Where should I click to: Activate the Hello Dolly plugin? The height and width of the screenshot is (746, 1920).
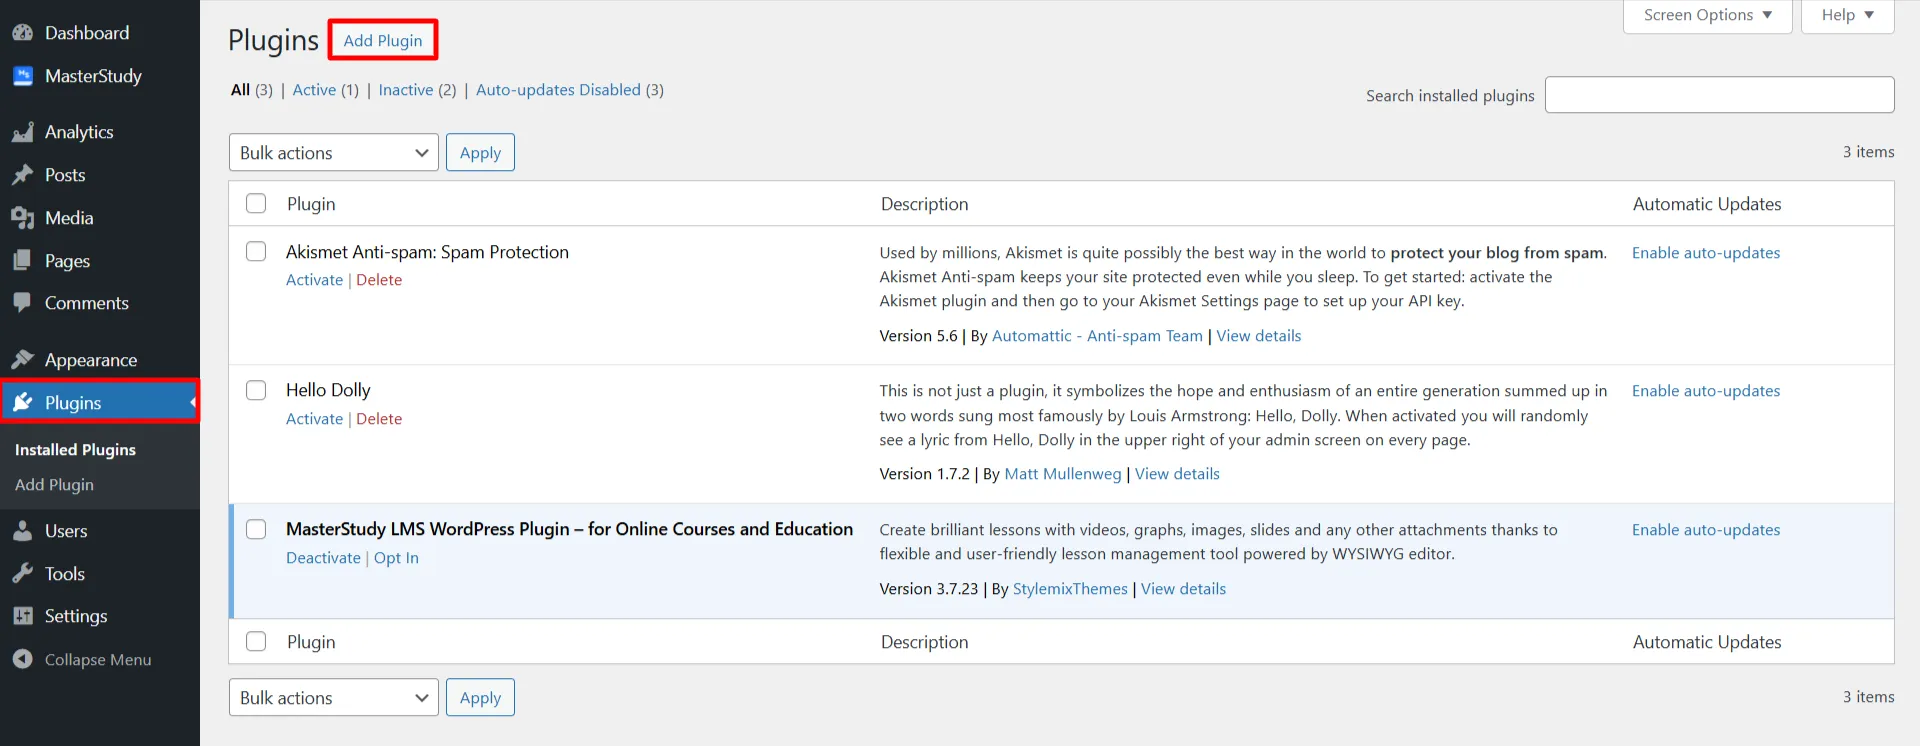[314, 419]
